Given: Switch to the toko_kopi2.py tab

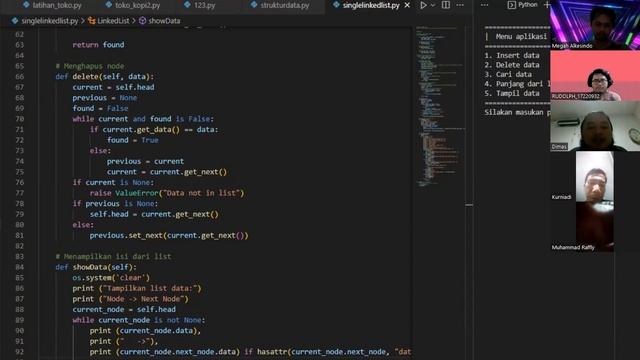Looking at the screenshot, I should (x=138, y=5).
